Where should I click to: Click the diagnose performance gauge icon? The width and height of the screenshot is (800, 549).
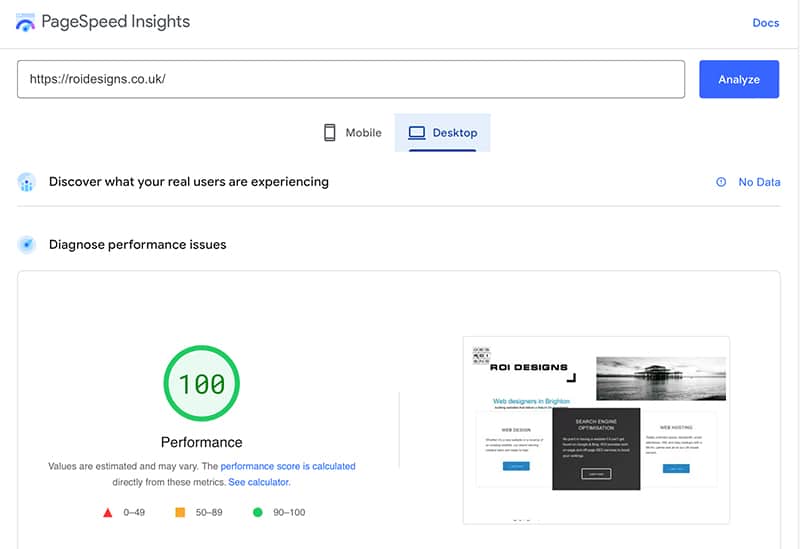click(x=27, y=244)
